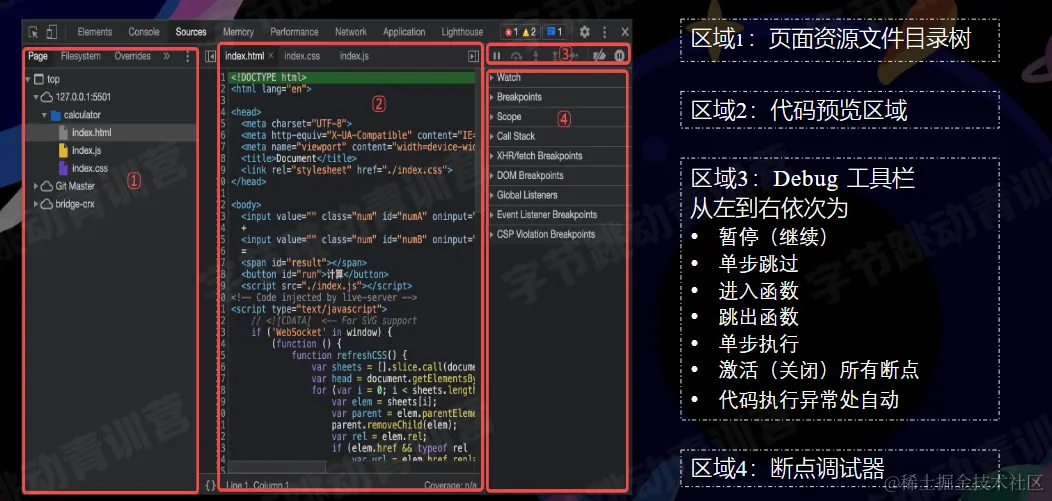The width and height of the screenshot is (1052, 501).
Task: Switch to index.css editor tab
Action: [x=302, y=56]
